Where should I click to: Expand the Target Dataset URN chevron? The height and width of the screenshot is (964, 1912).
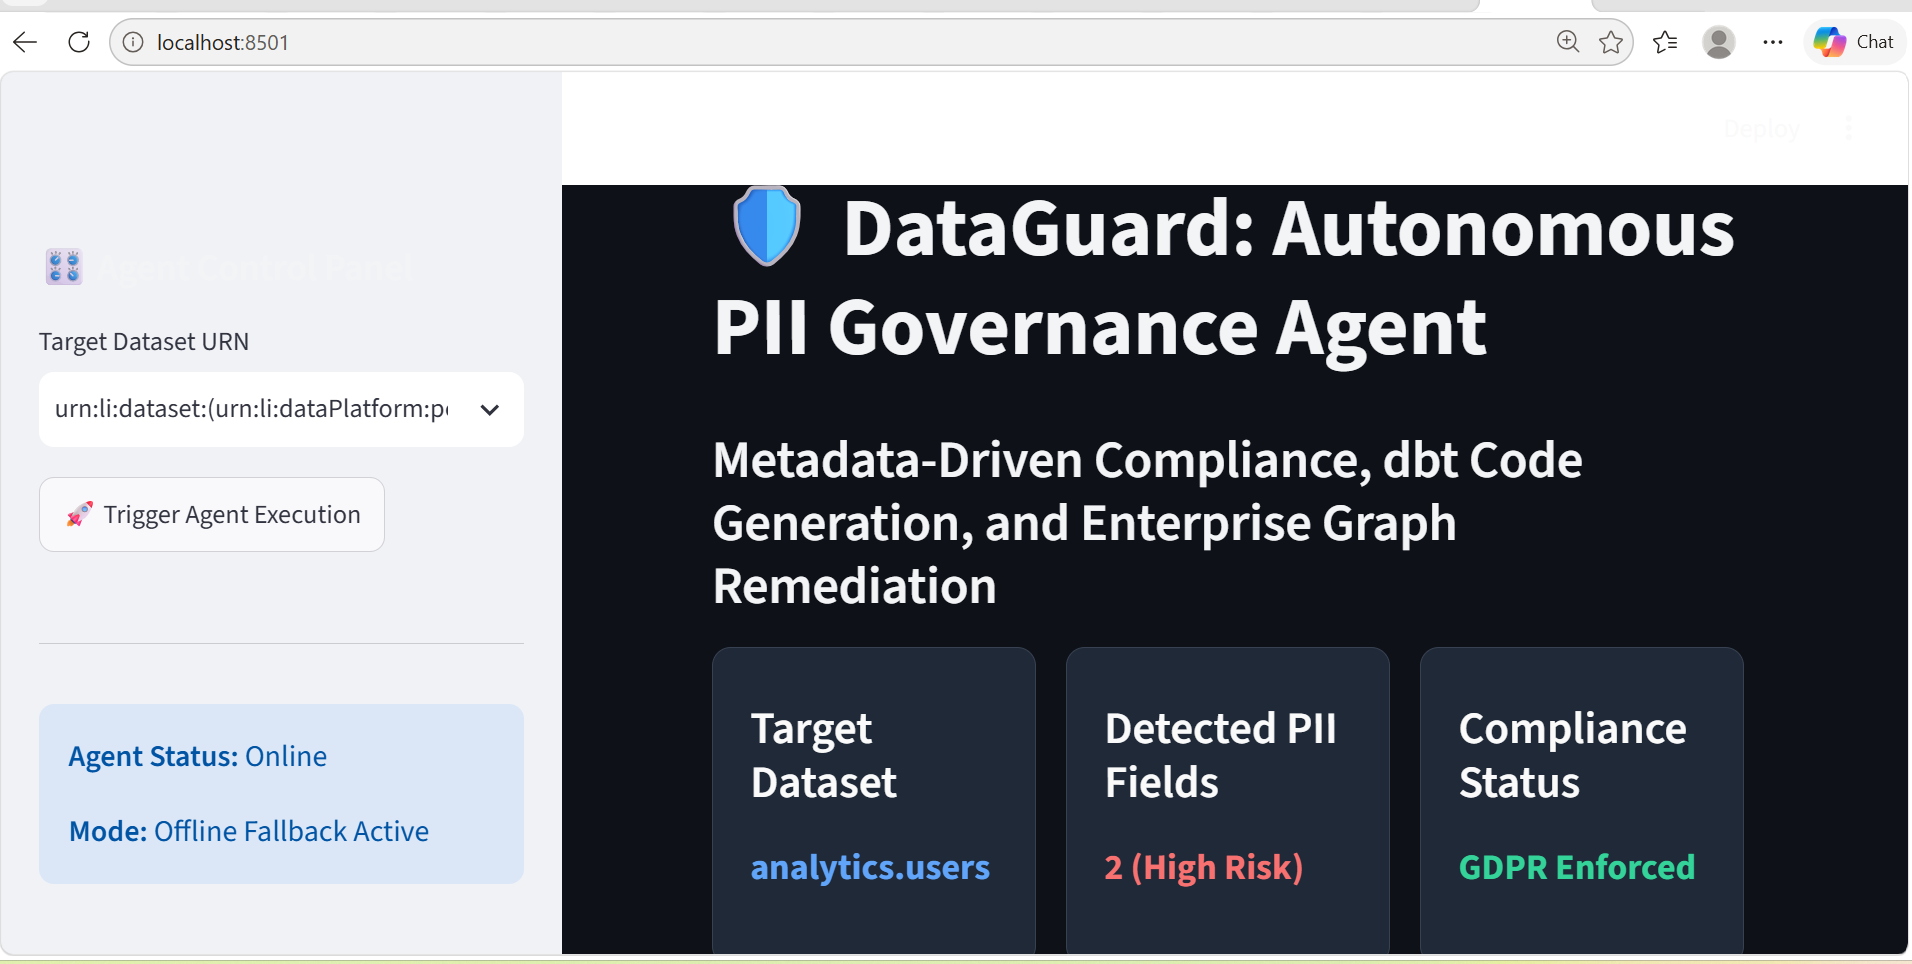coord(490,410)
